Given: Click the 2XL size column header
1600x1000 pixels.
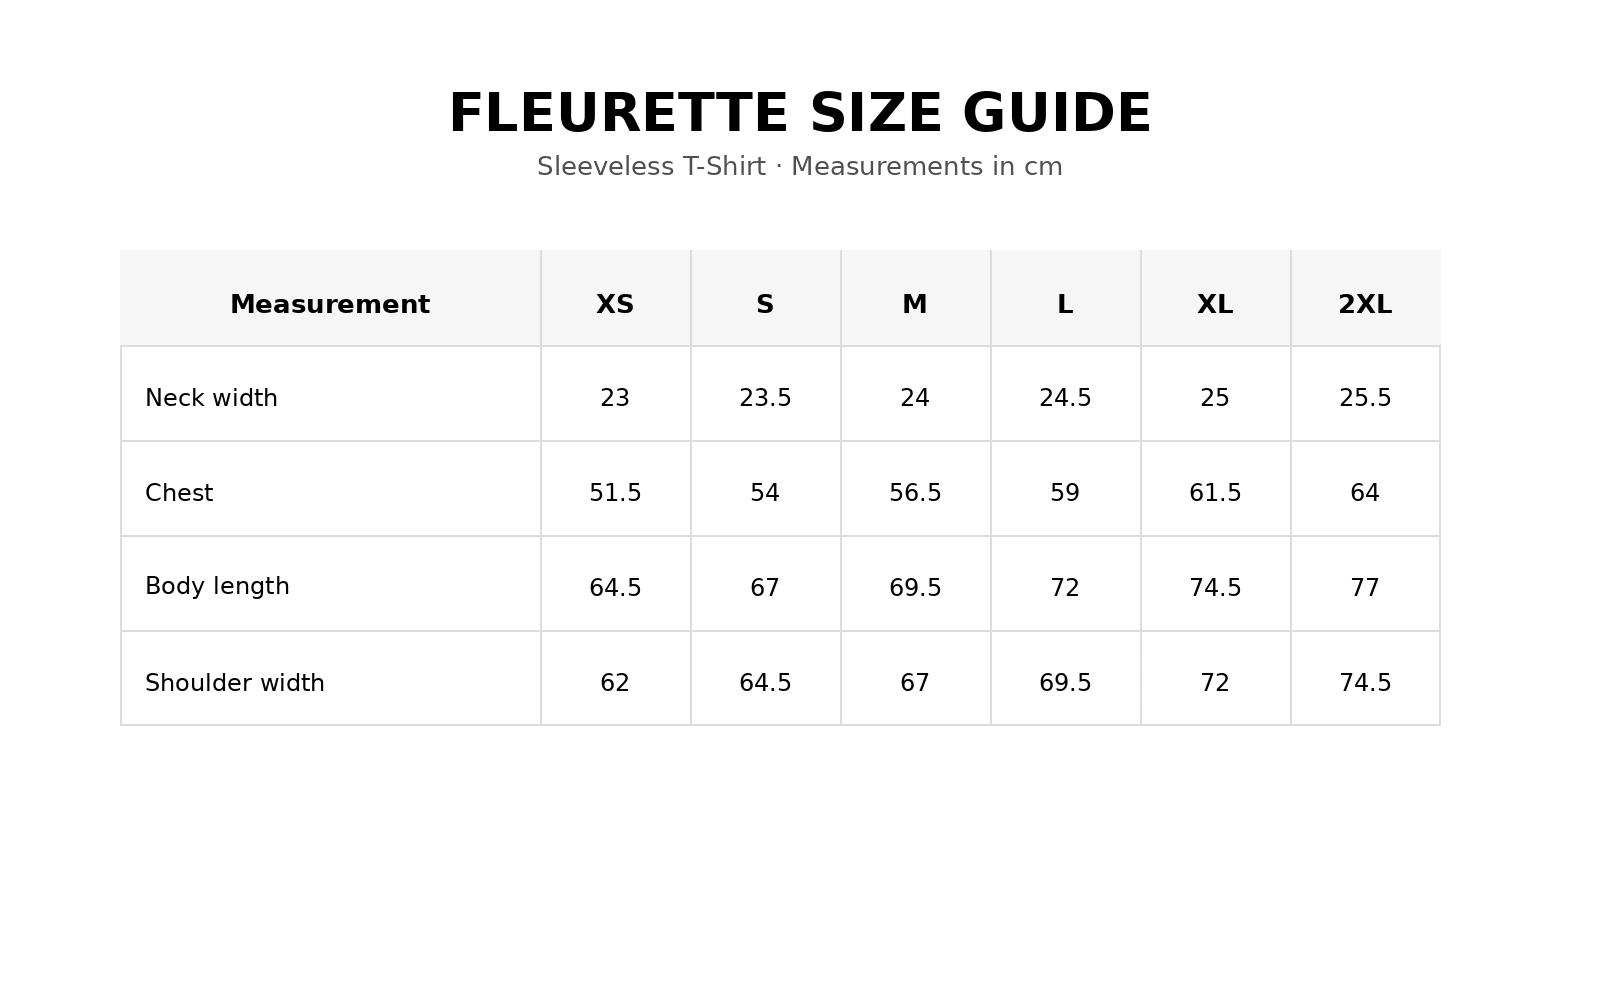Looking at the screenshot, I should tap(1365, 305).
